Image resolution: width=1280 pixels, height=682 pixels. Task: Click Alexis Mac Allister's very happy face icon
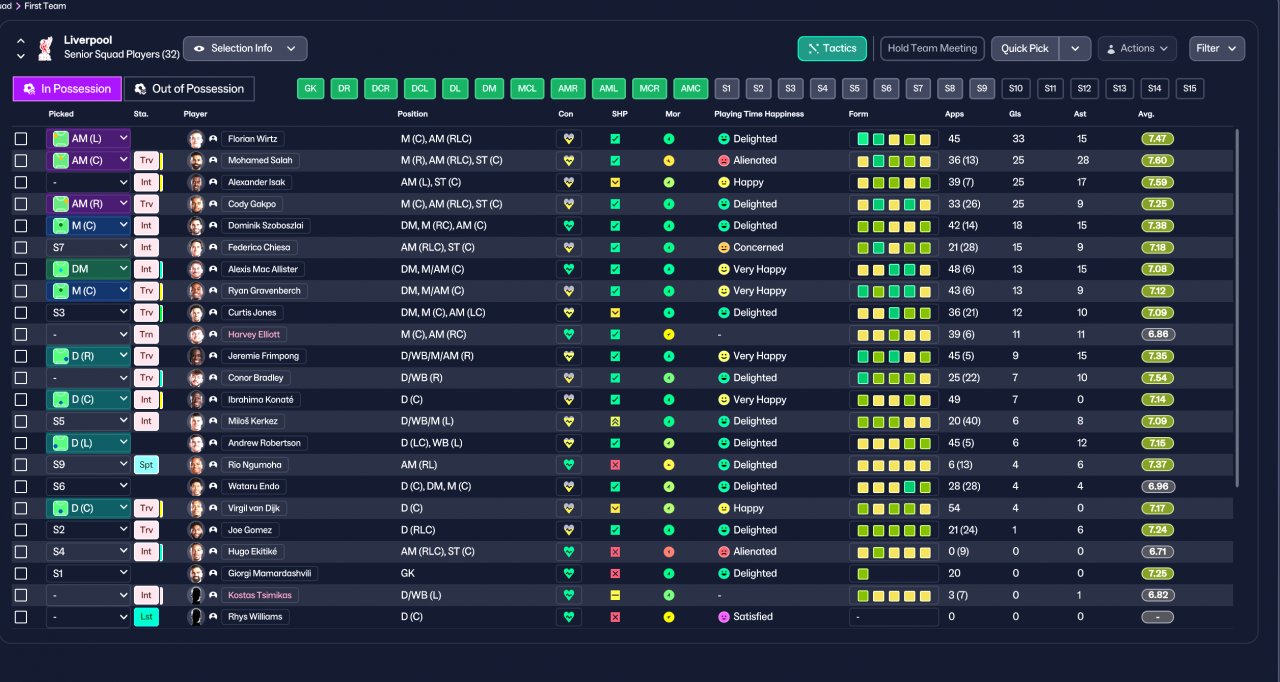pos(724,269)
